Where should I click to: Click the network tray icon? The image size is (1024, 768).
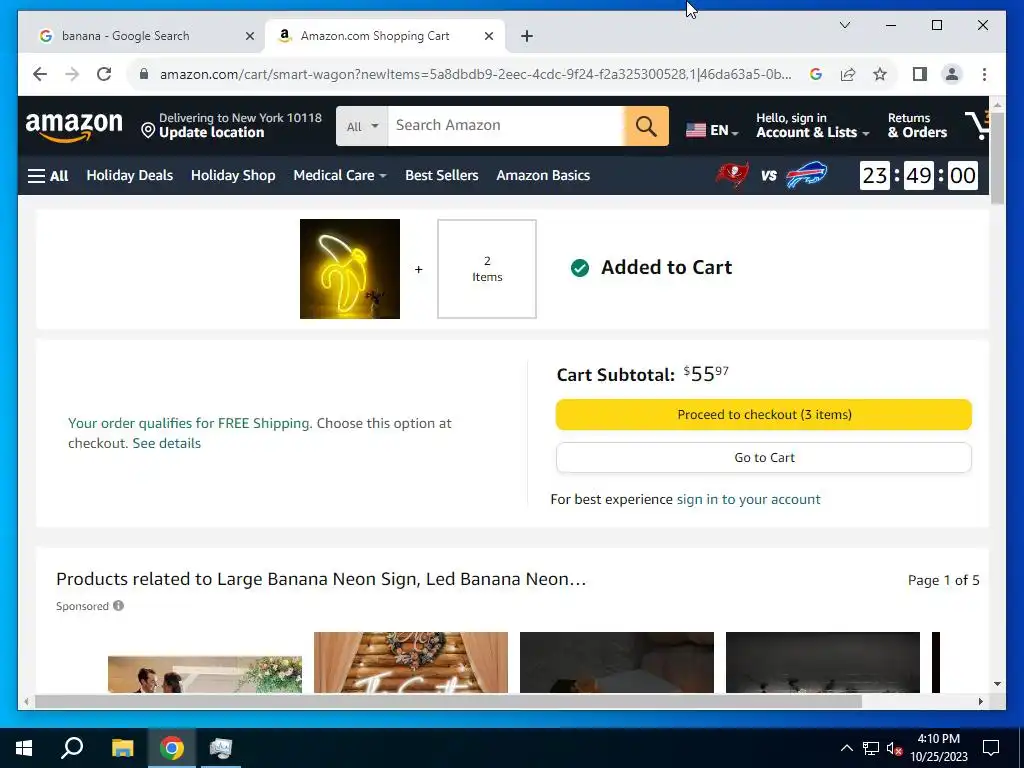[x=871, y=748]
